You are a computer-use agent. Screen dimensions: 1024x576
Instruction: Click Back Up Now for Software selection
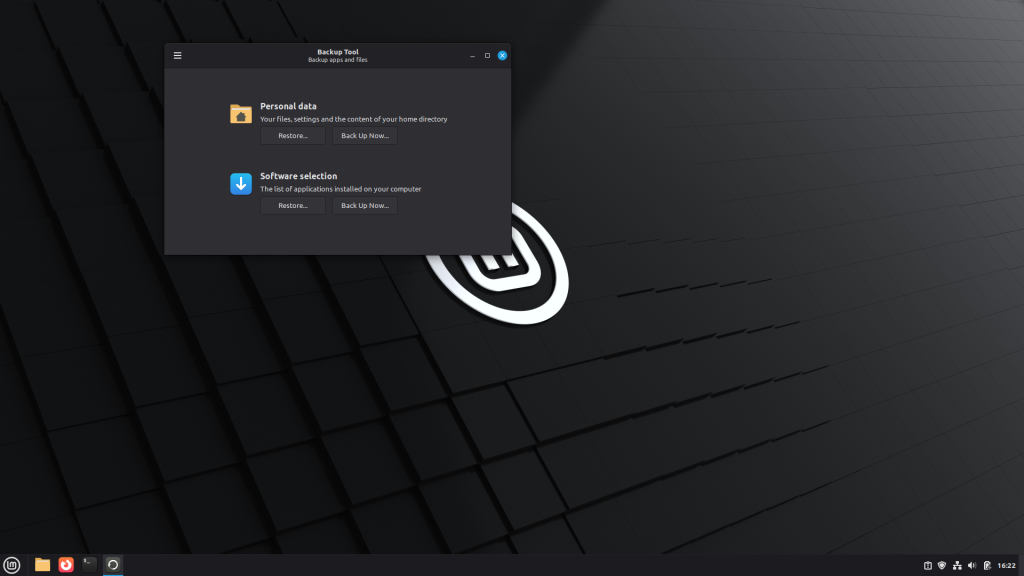(x=364, y=206)
